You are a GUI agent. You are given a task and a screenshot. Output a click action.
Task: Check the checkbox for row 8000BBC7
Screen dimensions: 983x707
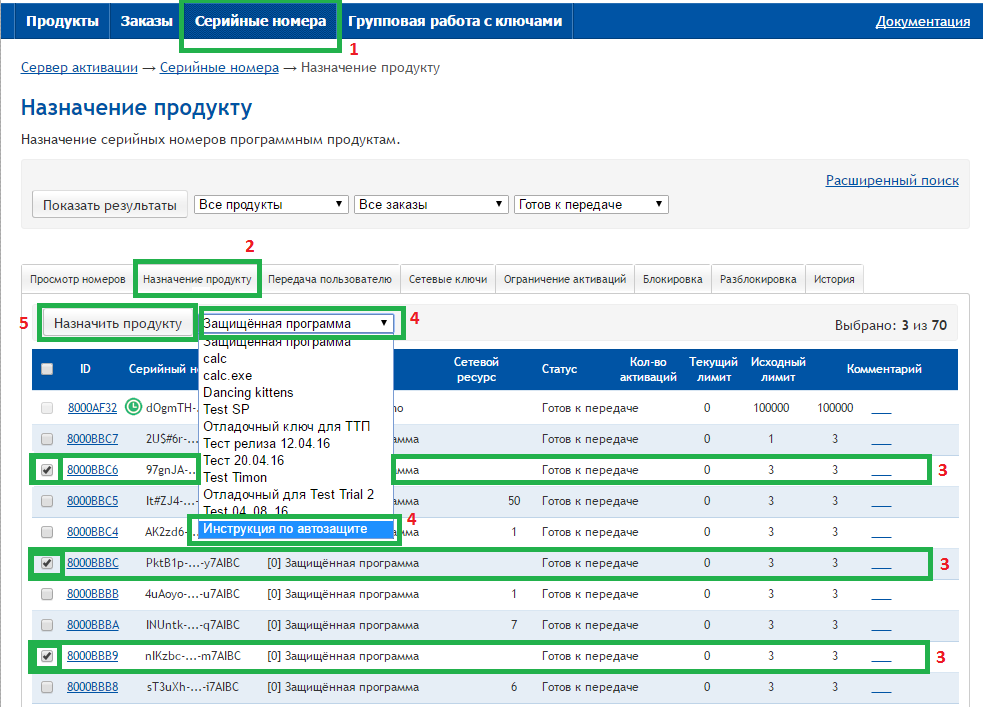(x=47, y=439)
